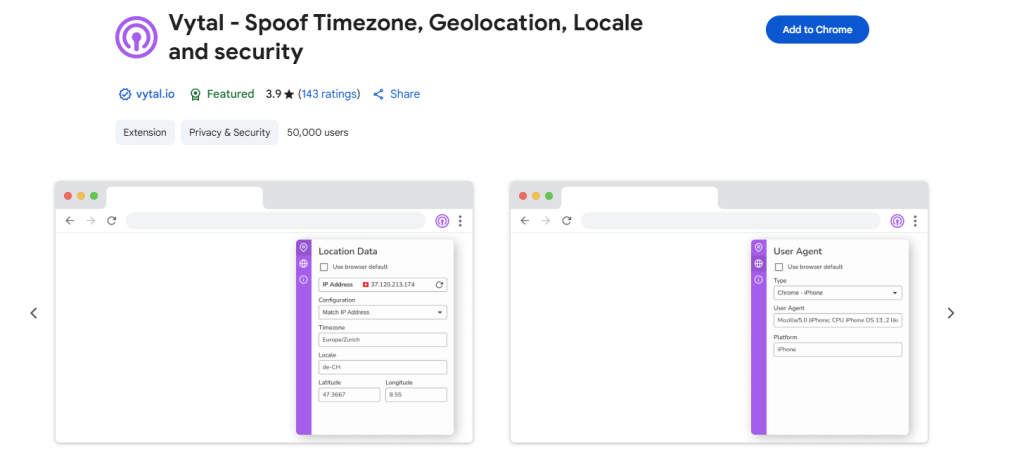Select the Extension category chip
The height and width of the screenshot is (458, 1024).
[145, 132]
